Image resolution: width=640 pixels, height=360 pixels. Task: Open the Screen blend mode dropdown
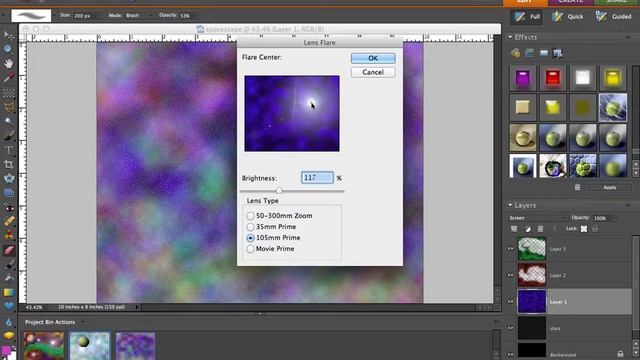[538, 218]
